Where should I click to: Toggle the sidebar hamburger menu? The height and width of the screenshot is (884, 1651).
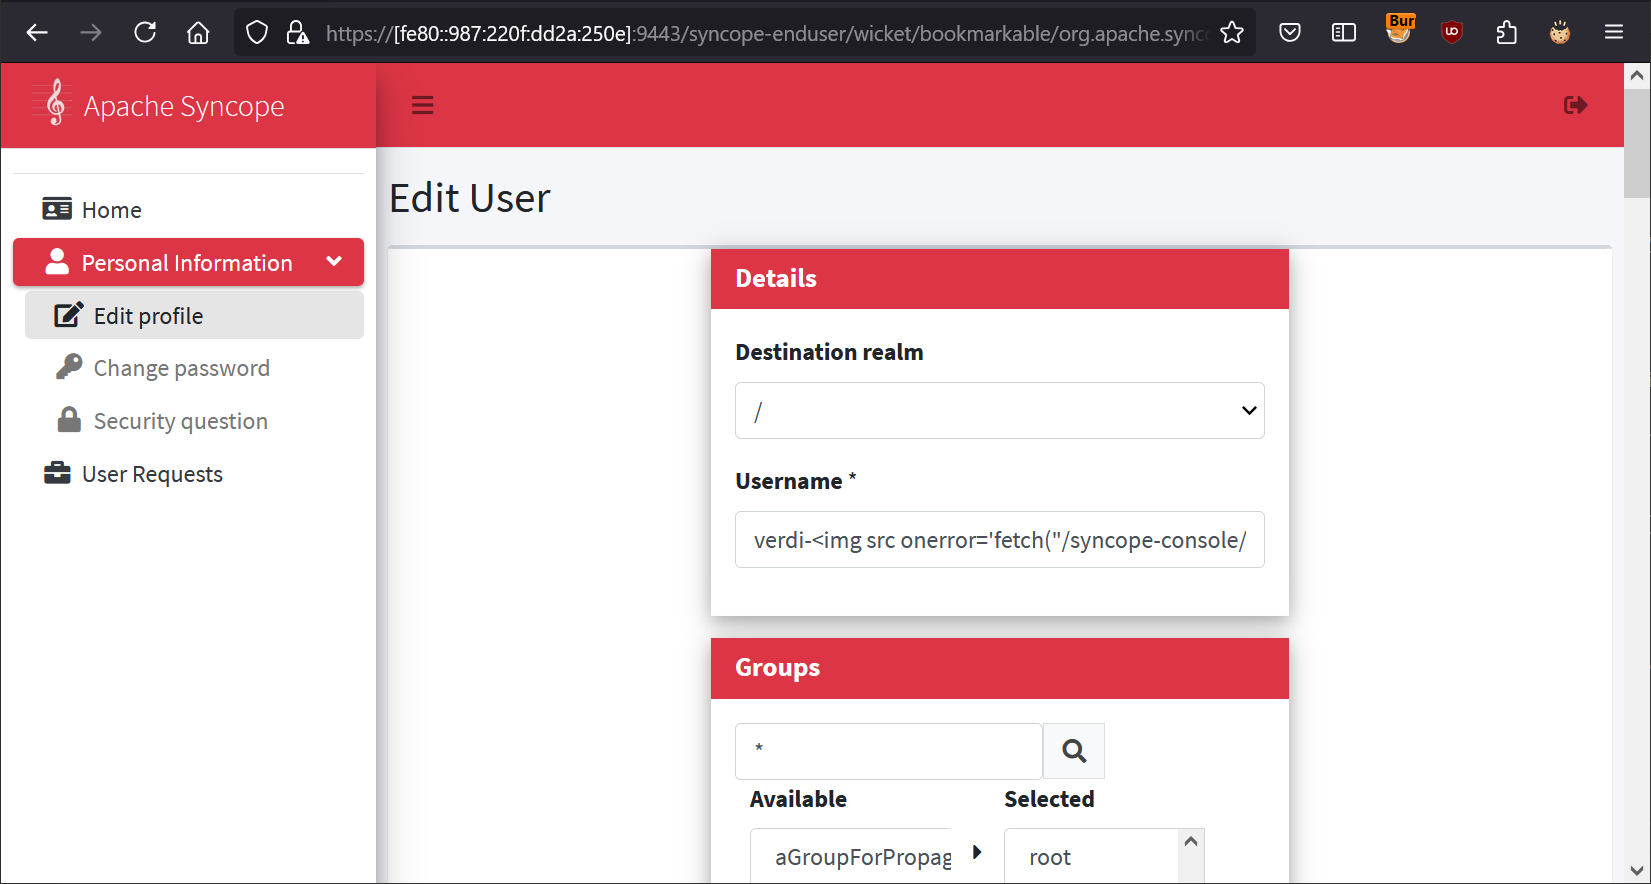pyautogui.click(x=423, y=105)
